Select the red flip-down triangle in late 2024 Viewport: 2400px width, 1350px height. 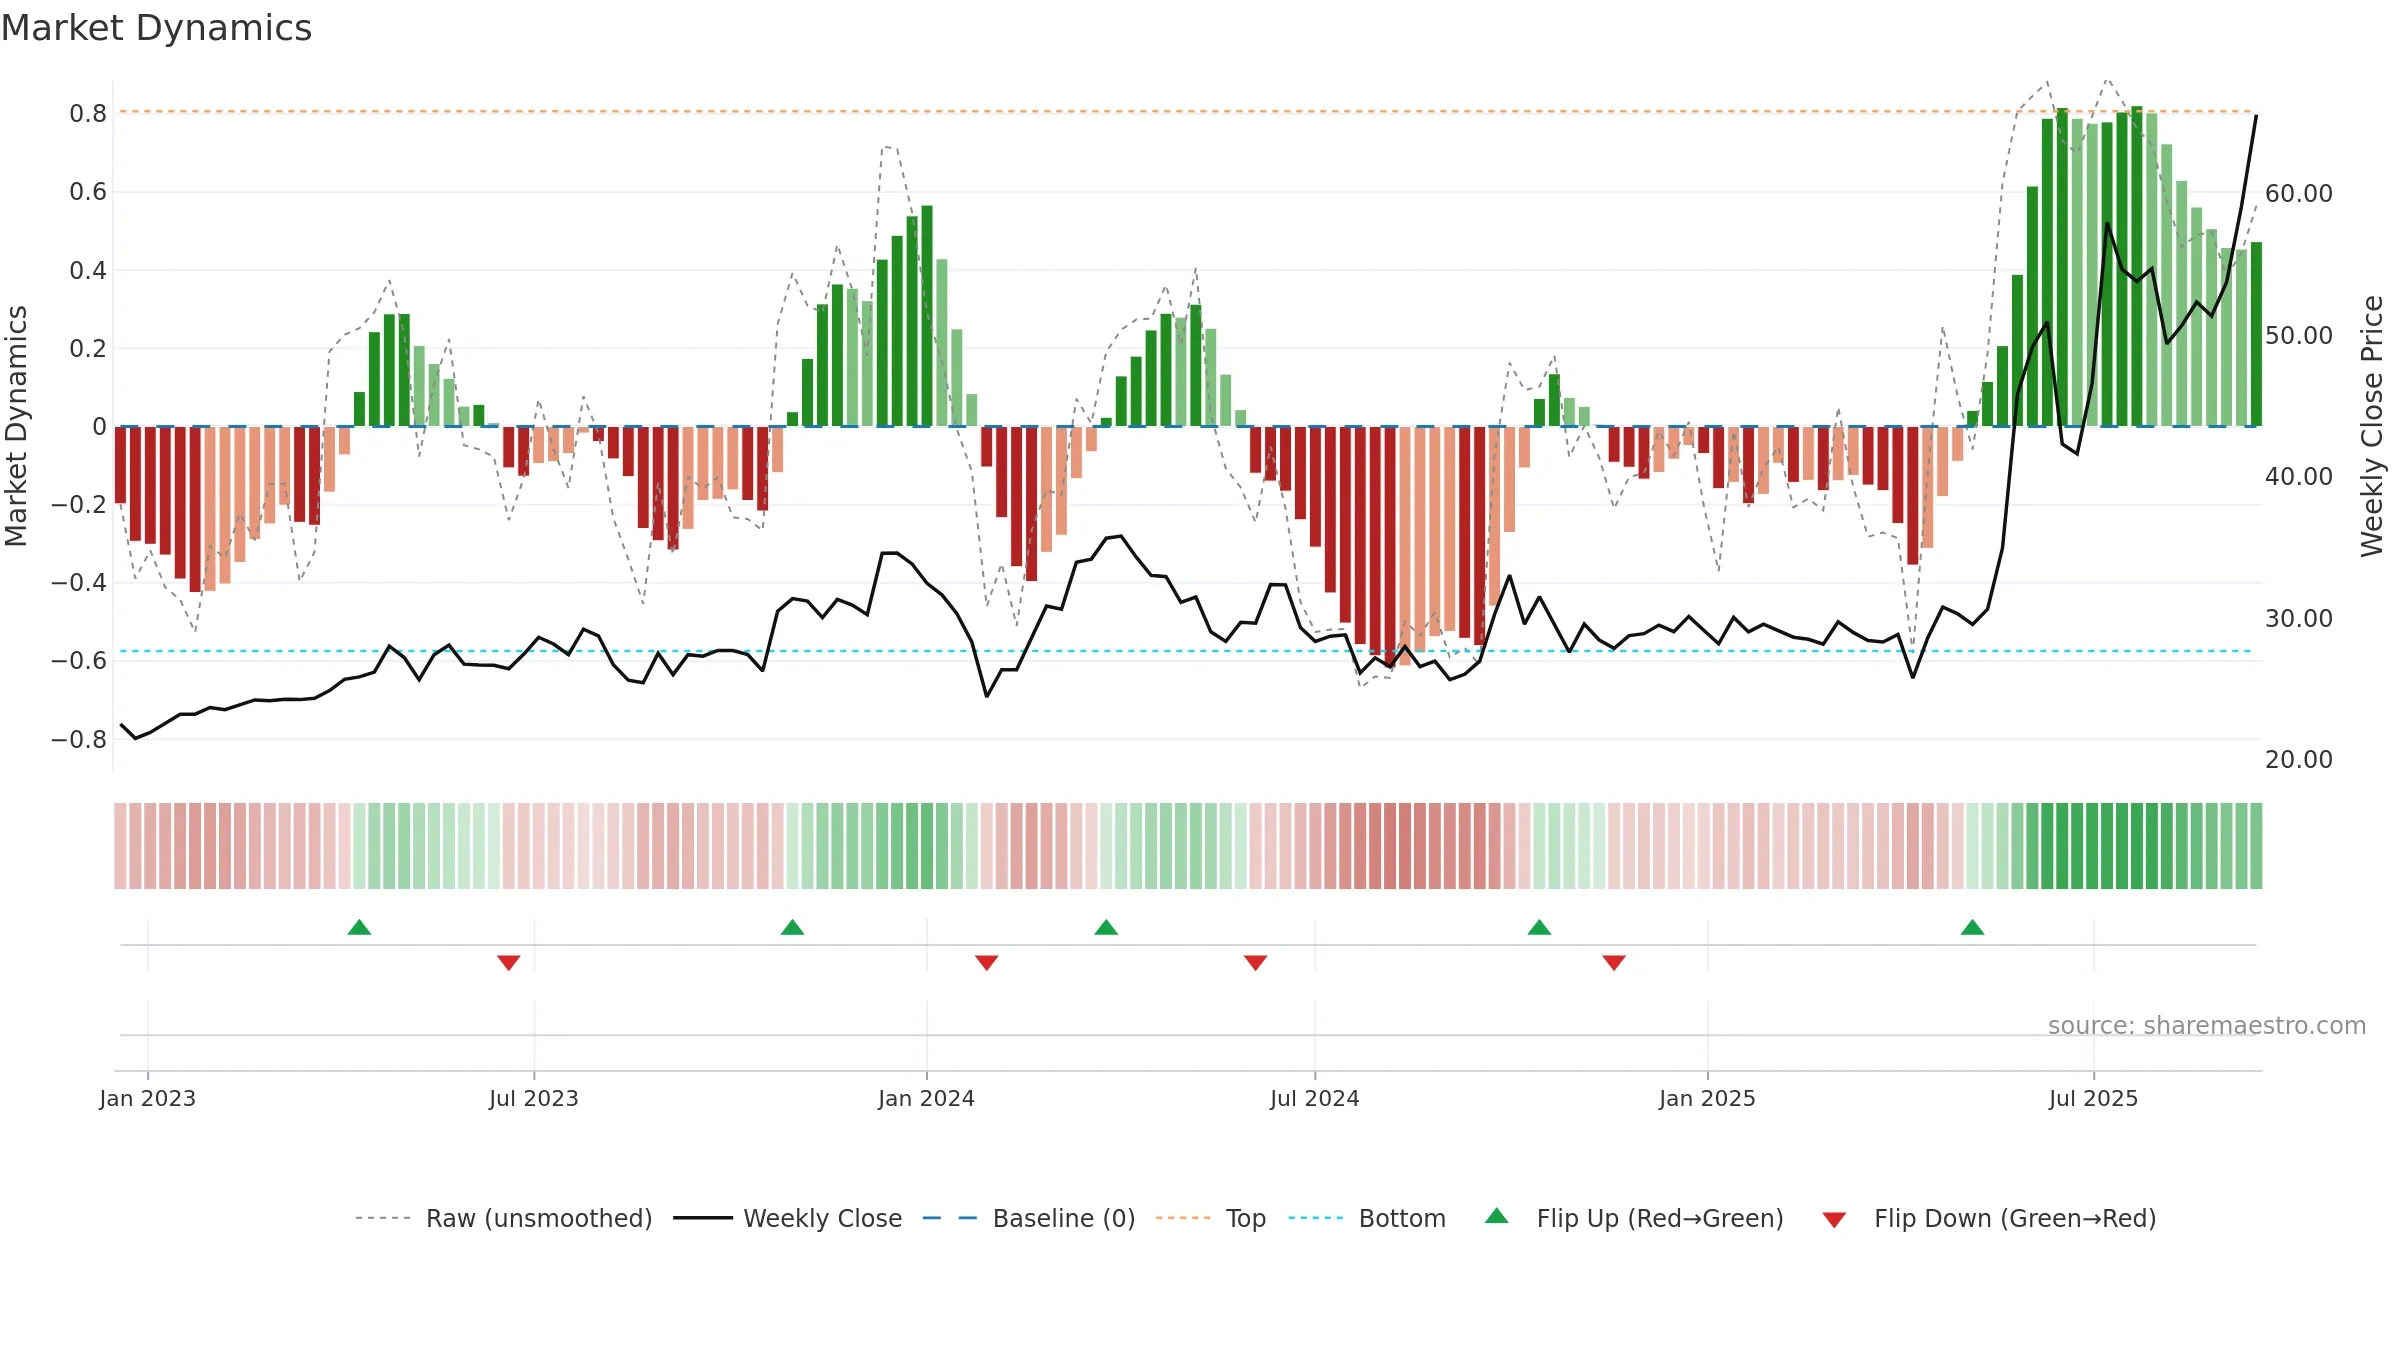(1614, 962)
